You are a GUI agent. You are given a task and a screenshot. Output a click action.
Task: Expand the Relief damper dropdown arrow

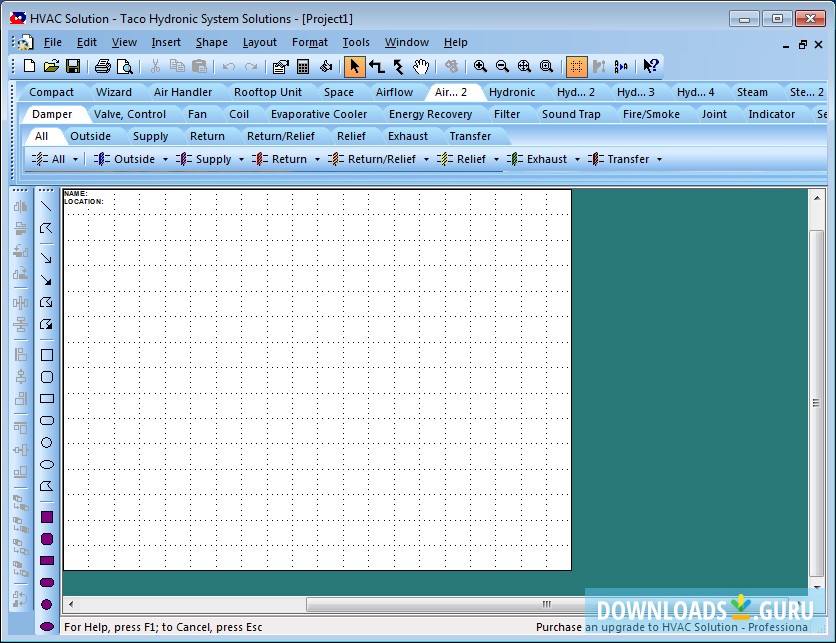(496, 159)
